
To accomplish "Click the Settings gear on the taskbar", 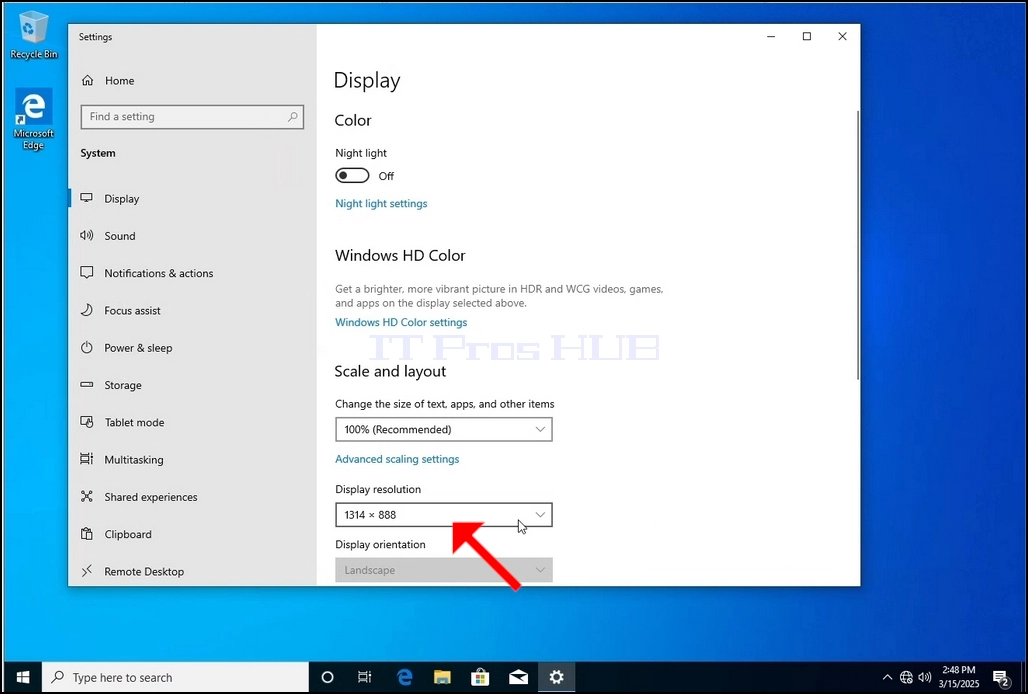I will 557,677.
